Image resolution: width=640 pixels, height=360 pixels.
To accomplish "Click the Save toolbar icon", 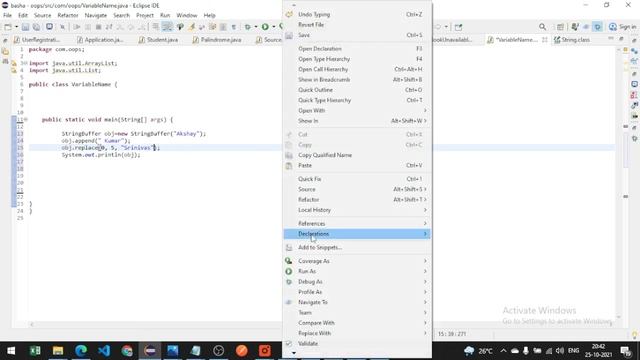I will click(25, 27).
